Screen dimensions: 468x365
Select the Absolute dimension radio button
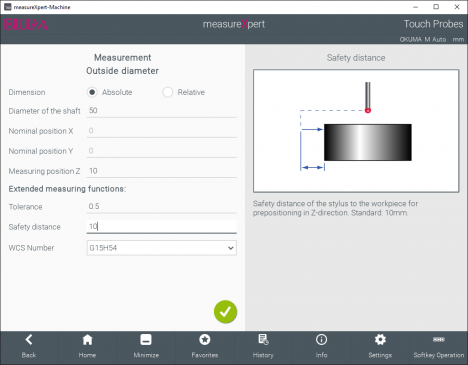tap(92, 92)
